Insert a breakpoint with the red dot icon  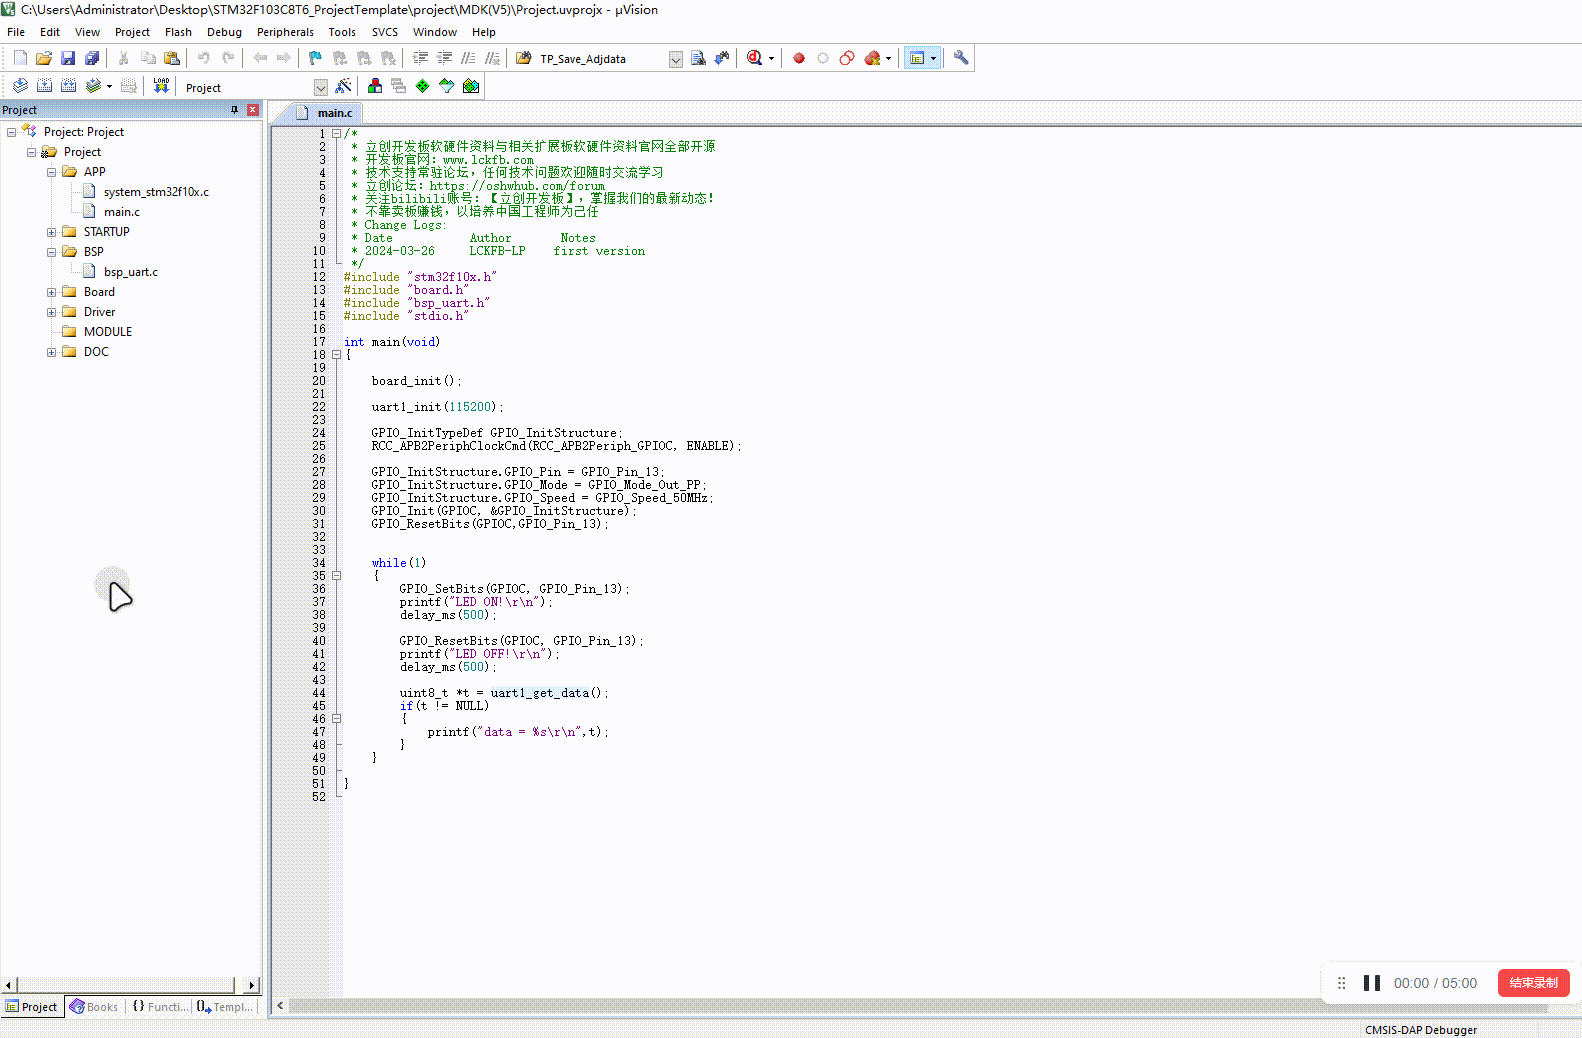(799, 58)
